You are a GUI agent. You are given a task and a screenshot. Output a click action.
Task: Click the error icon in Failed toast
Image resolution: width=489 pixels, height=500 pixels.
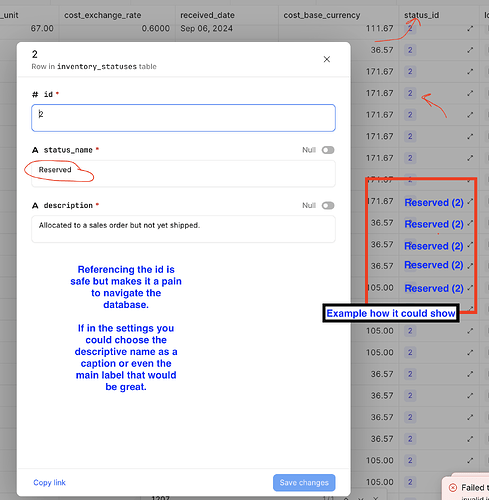pyautogui.click(x=453, y=488)
